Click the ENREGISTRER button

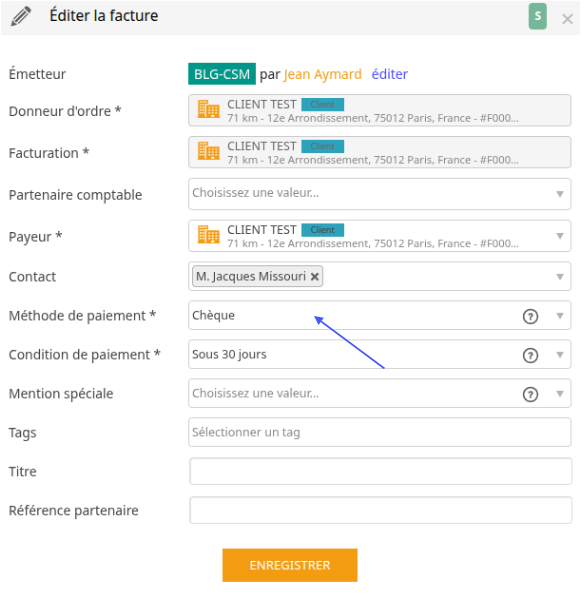pyautogui.click(x=290, y=565)
